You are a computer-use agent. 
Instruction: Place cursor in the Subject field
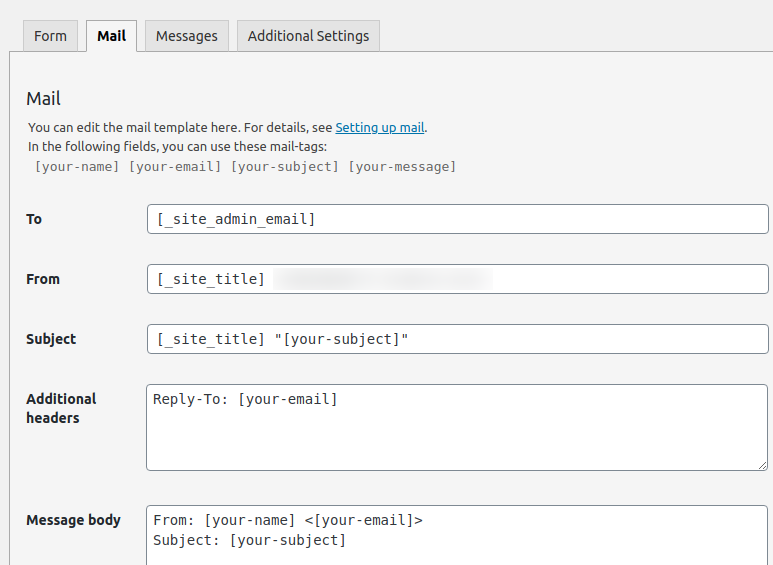point(457,339)
